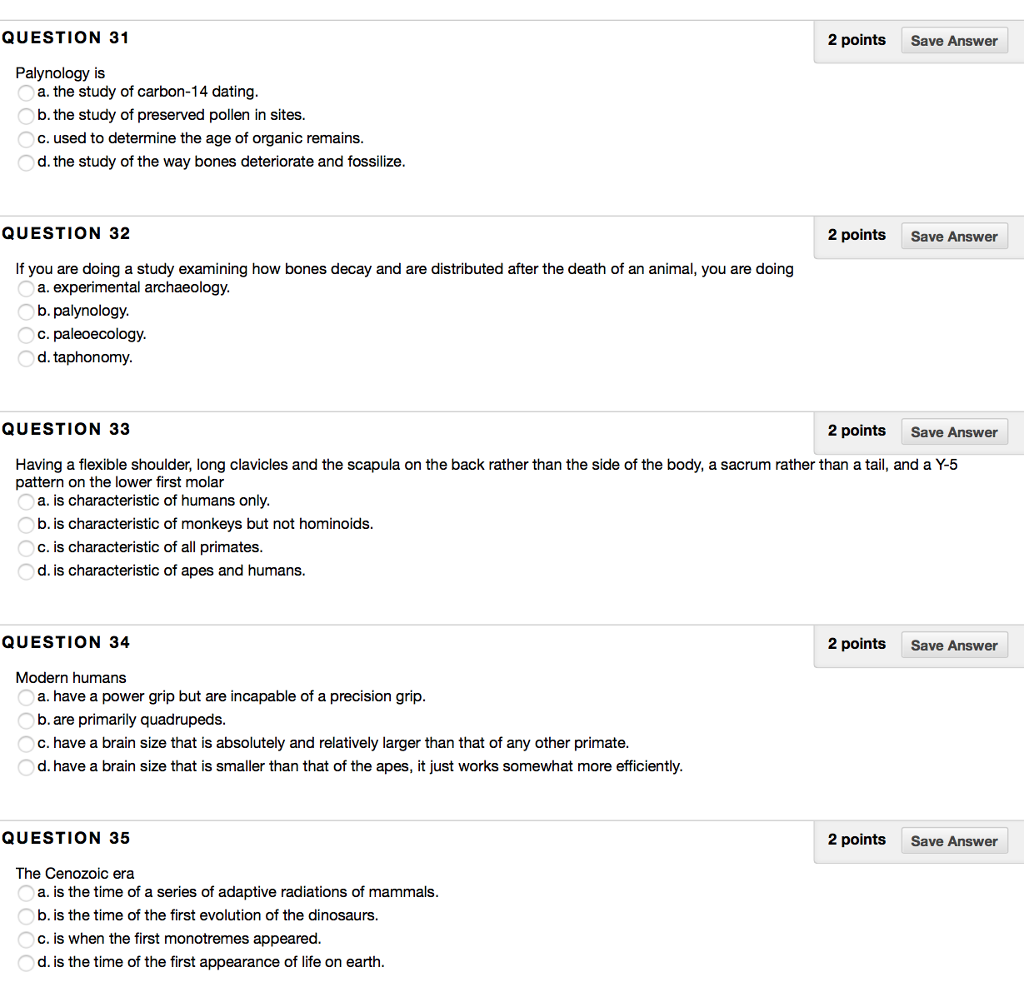Viewport: 1024px width, 1002px height.
Task: Select 'taphonomy' for Question 32
Action: point(25,359)
